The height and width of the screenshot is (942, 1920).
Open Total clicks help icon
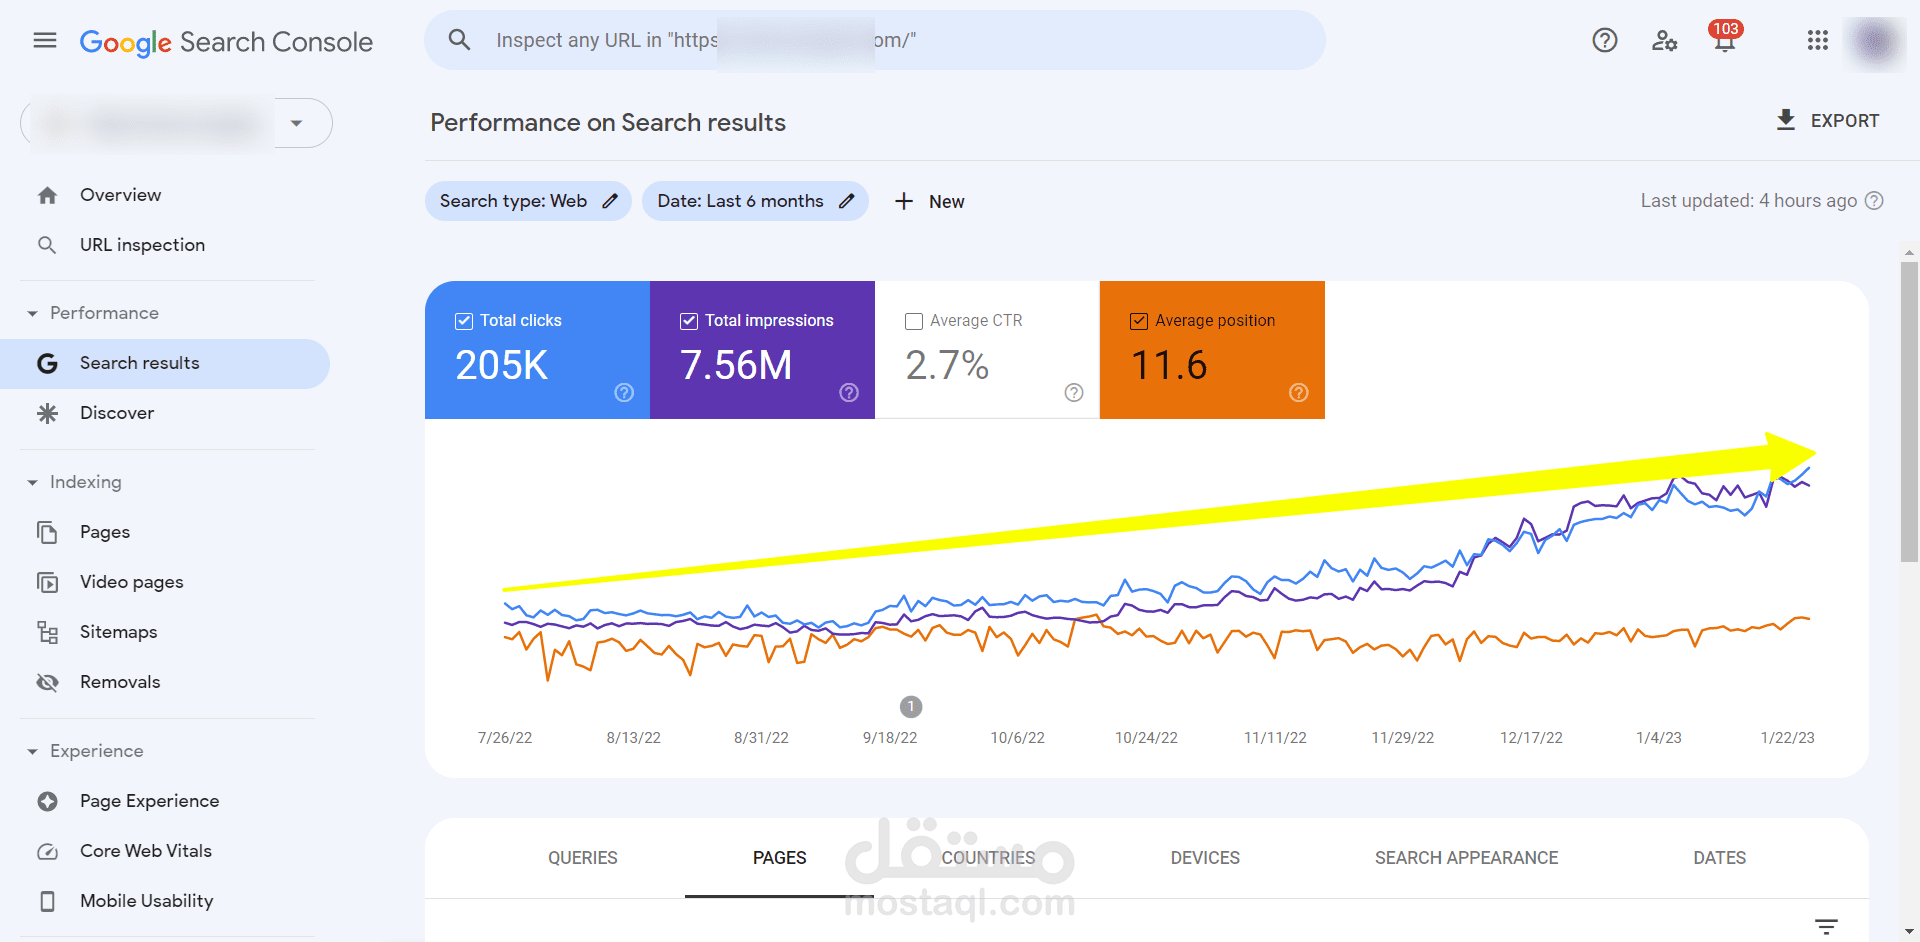pos(624,393)
